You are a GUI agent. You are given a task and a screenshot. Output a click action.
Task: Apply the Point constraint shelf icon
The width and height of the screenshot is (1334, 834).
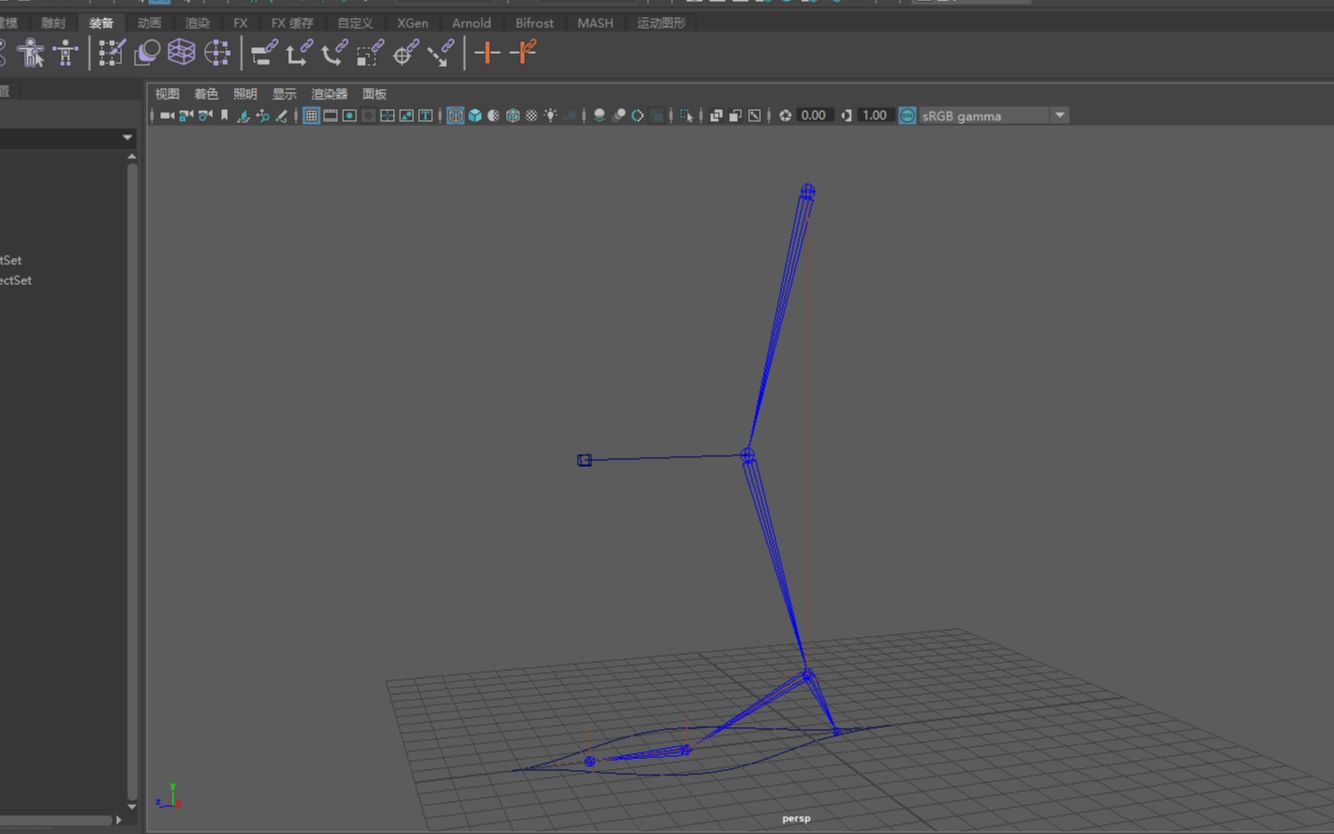(x=300, y=52)
